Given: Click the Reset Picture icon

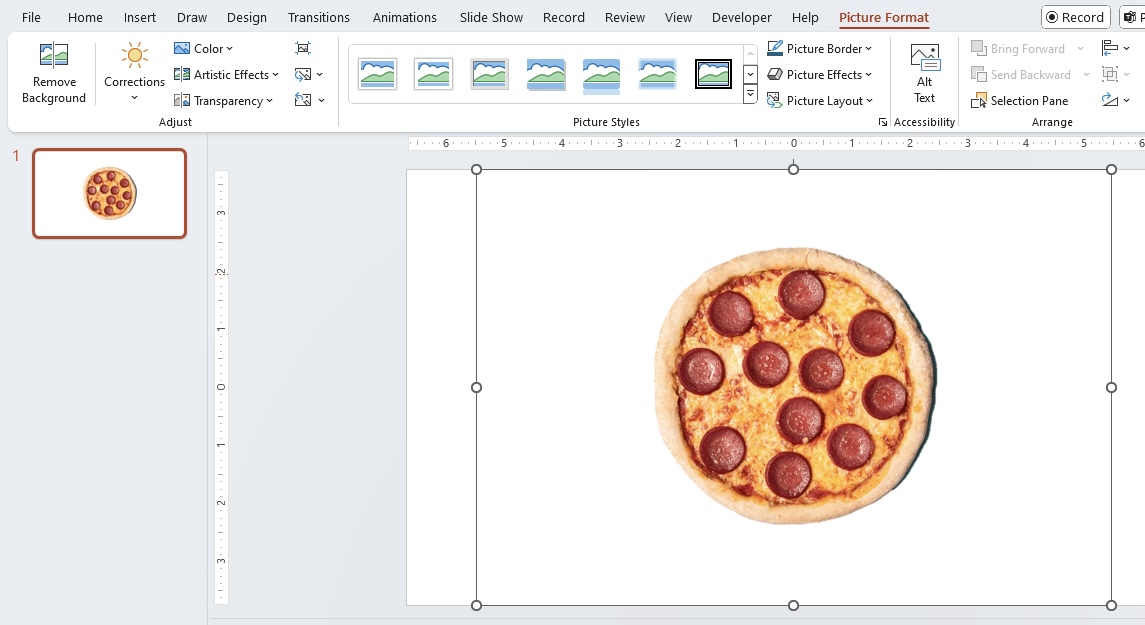Looking at the screenshot, I should point(302,101).
